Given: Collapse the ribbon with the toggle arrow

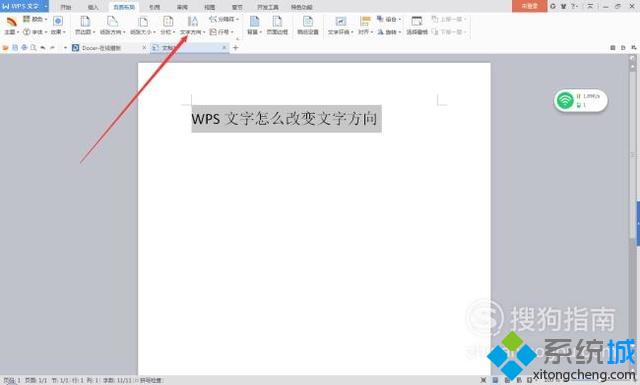Looking at the screenshot, I should click(x=590, y=6).
